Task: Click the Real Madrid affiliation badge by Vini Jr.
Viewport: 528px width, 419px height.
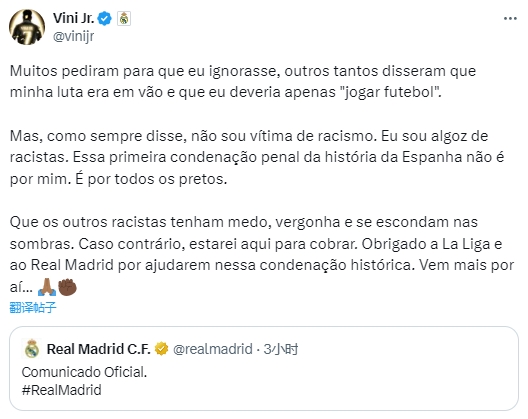Action: [124, 19]
